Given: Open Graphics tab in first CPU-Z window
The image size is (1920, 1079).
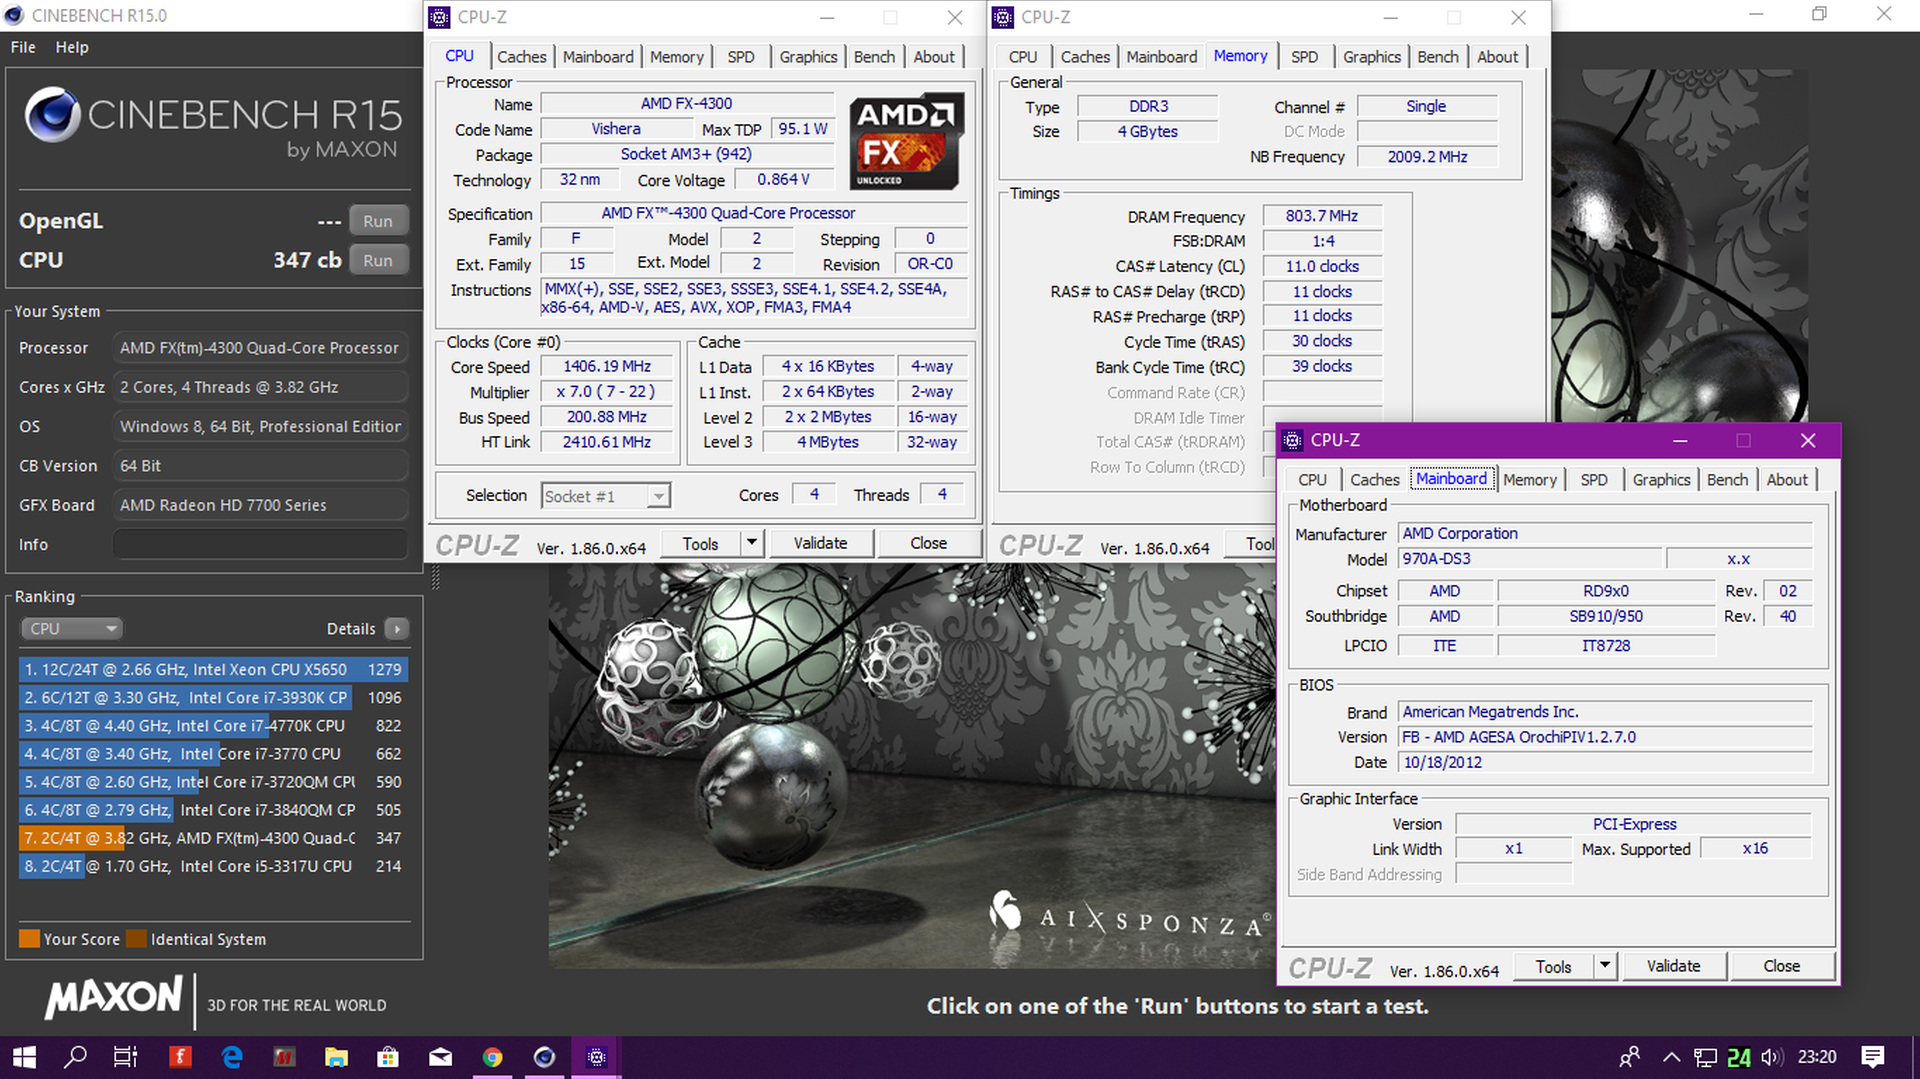Looking at the screenshot, I should coord(808,57).
